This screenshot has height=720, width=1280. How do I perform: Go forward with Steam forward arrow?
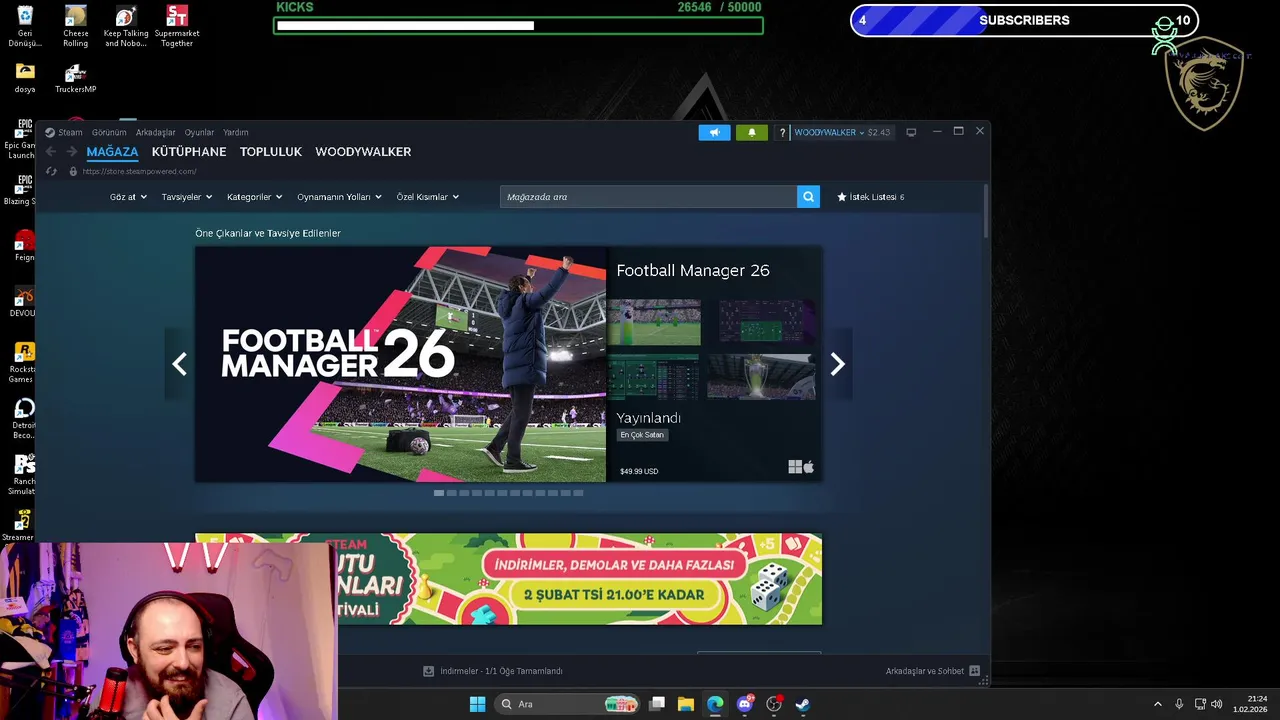72,152
